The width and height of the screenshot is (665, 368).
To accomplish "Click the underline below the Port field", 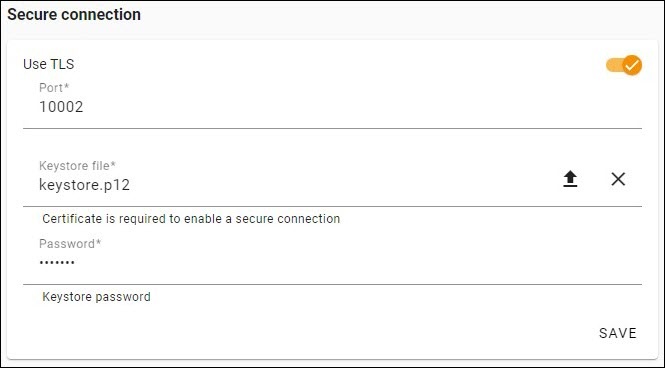I will pos(332,128).
